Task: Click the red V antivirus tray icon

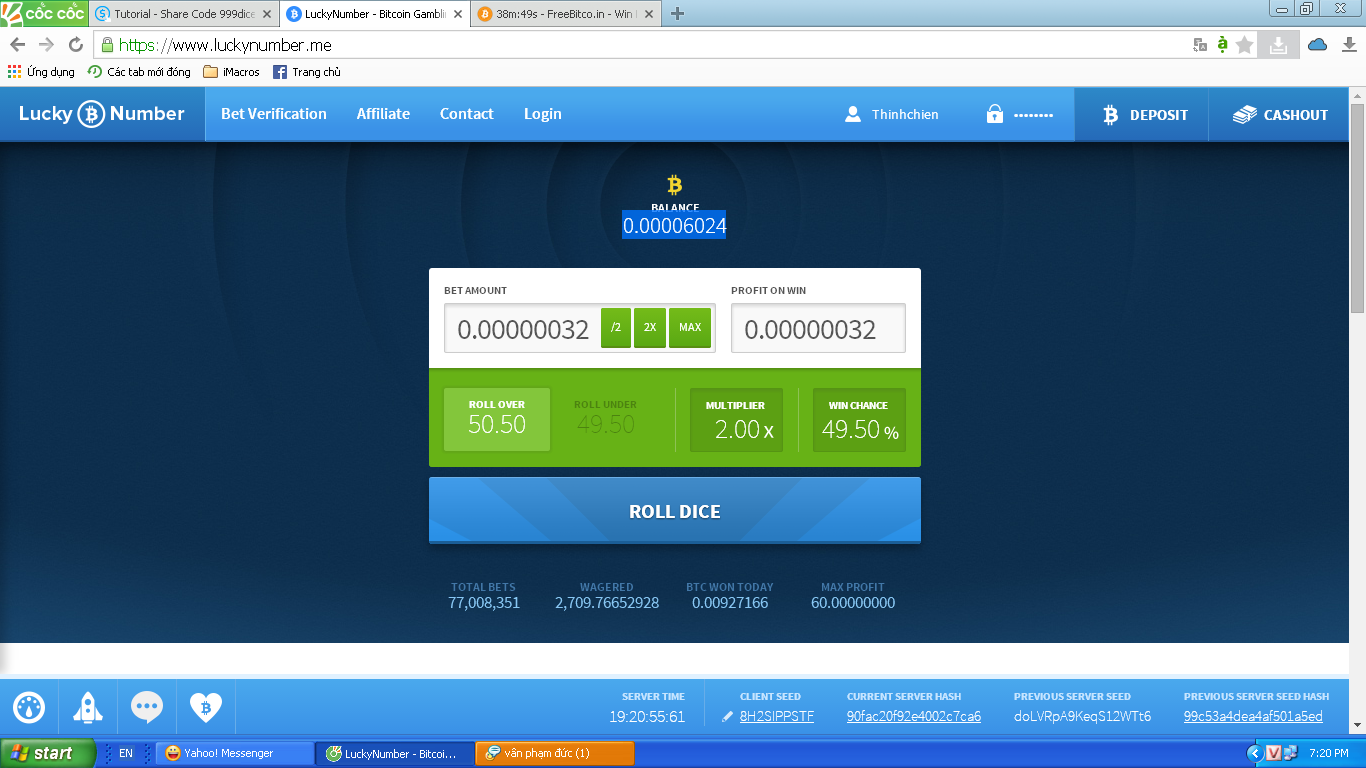Action: (1274, 753)
